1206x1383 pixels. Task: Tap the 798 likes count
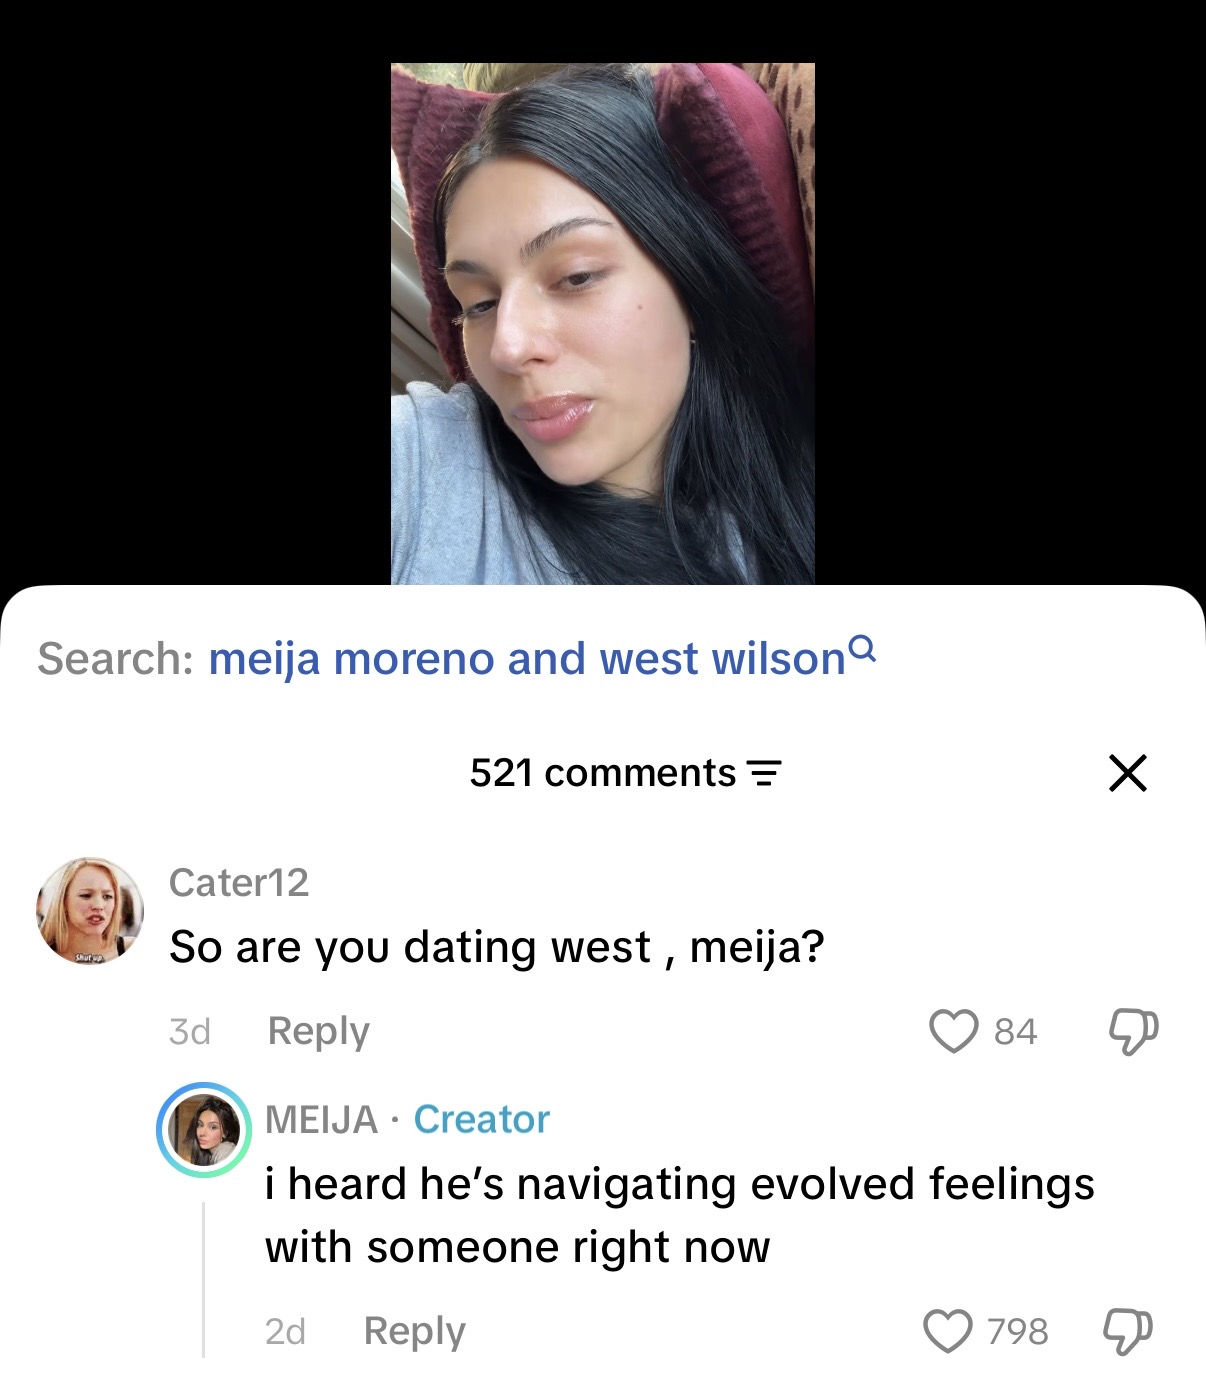[1017, 1331]
